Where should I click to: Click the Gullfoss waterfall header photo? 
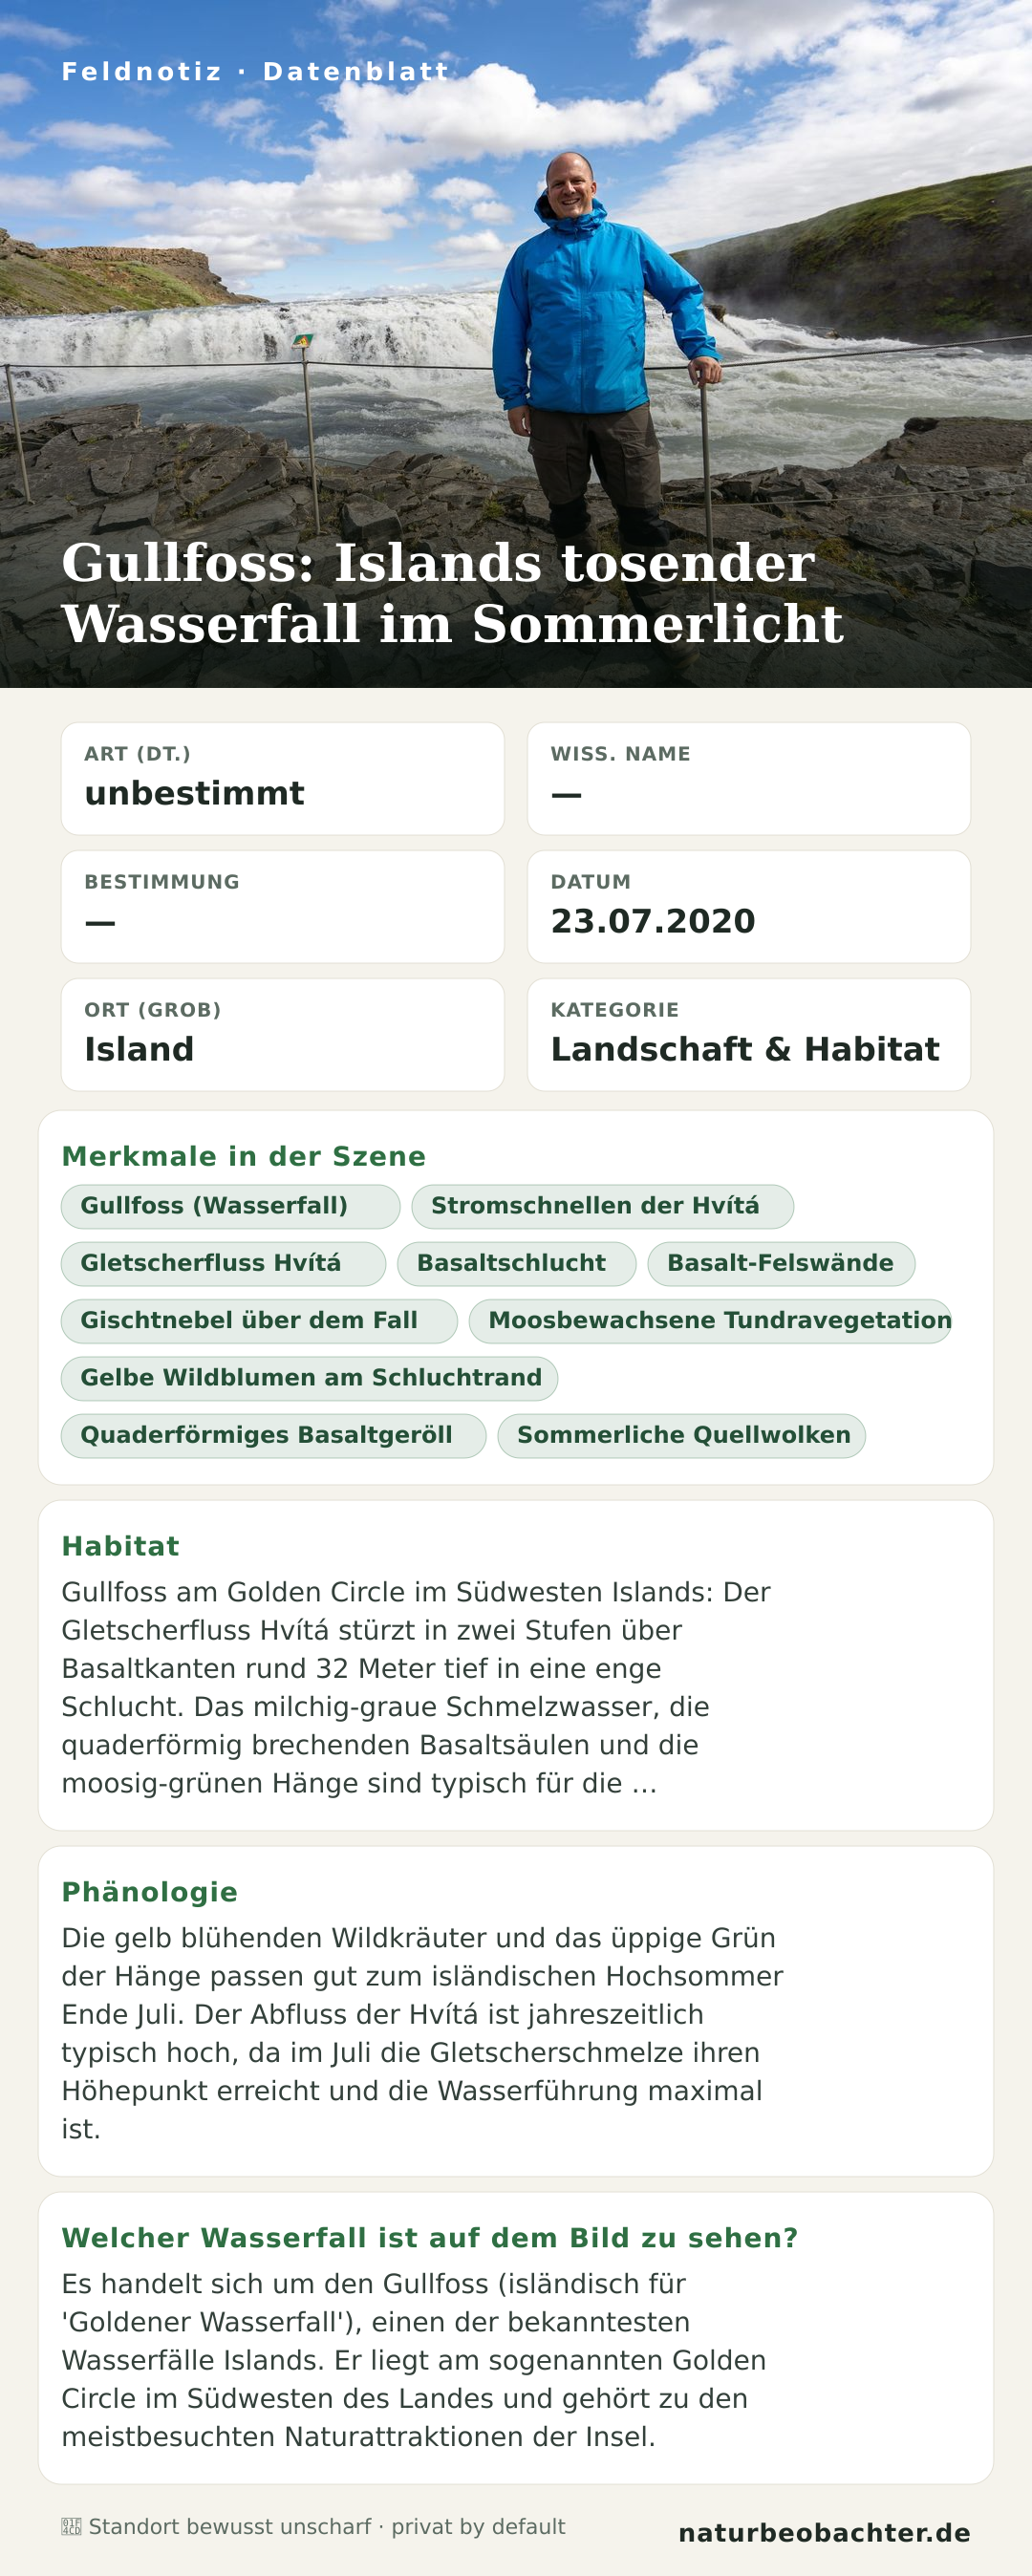(x=516, y=344)
